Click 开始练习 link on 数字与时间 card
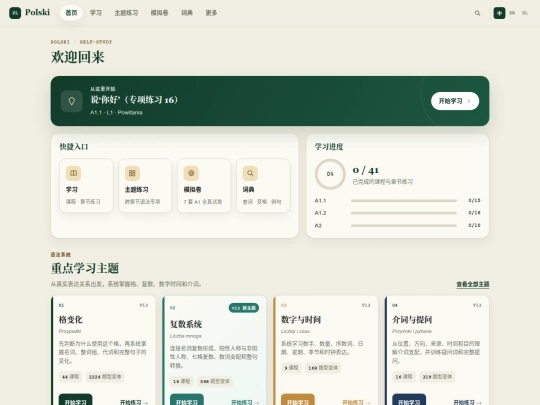This screenshot has height=405, width=540. click(356, 402)
